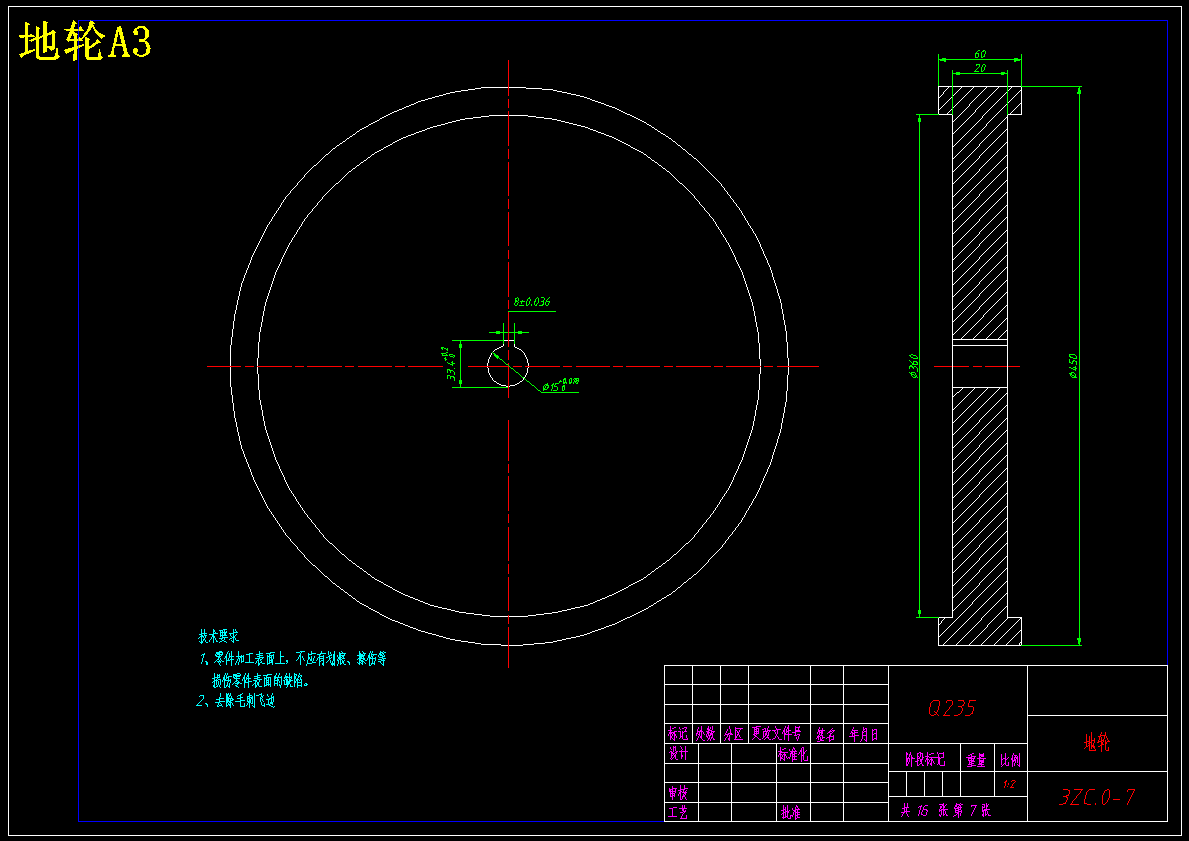Click the '1:2' scale value

tap(1009, 785)
